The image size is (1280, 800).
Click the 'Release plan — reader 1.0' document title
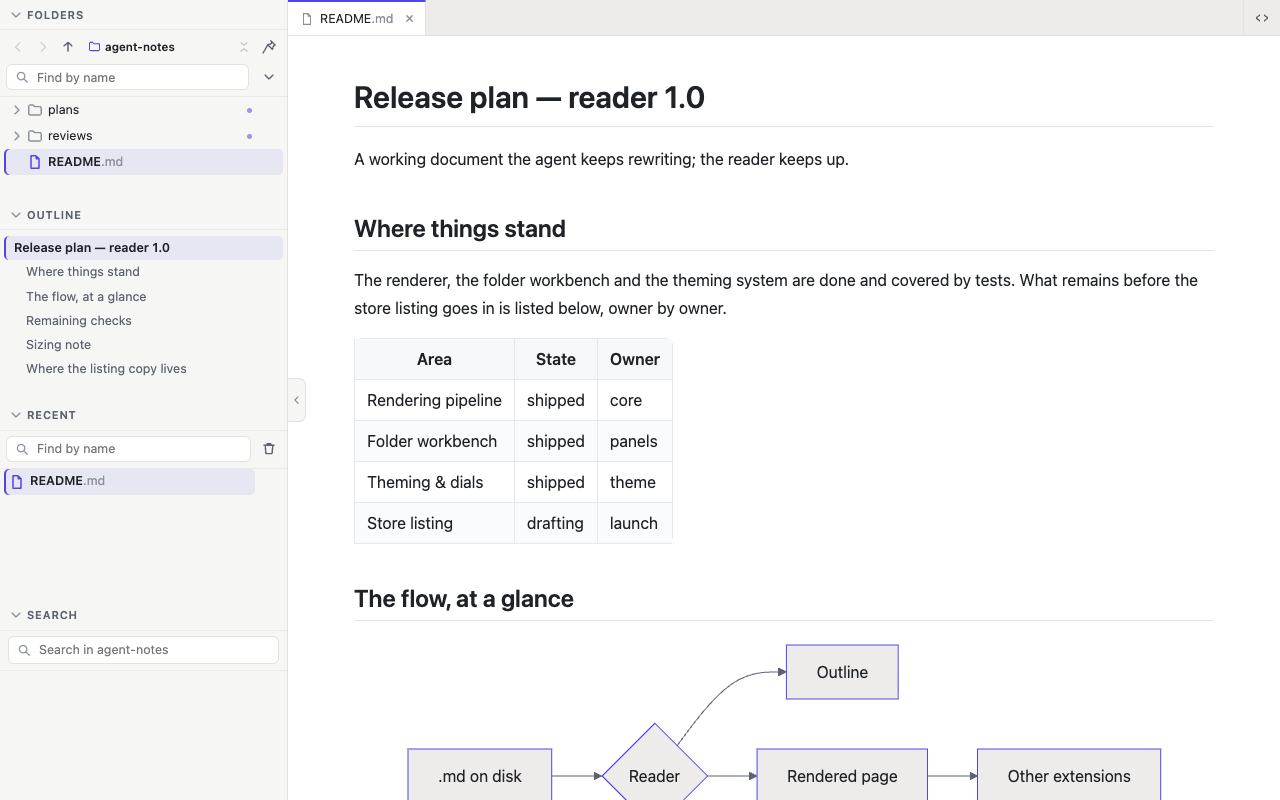[x=529, y=97]
